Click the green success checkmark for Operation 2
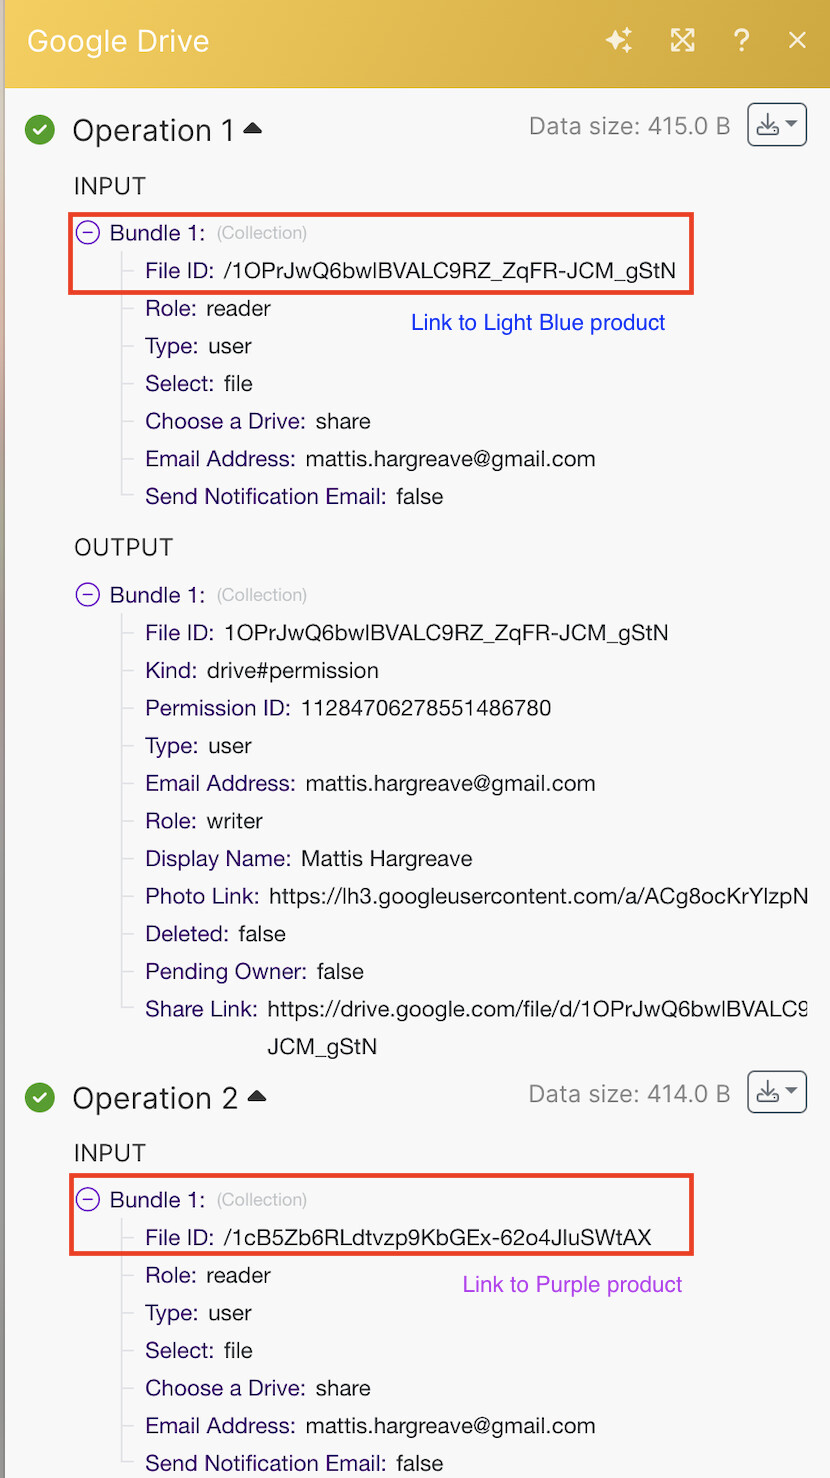830x1478 pixels. pos(40,1098)
